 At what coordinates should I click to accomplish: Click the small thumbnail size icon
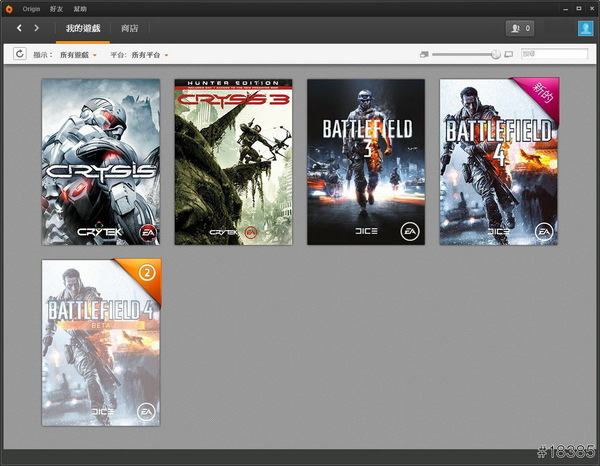(x=424, y=54)
